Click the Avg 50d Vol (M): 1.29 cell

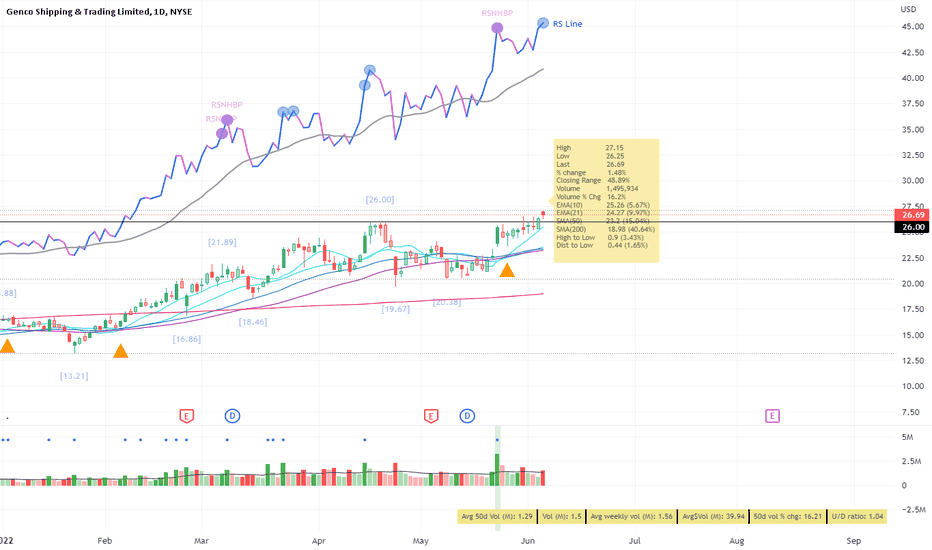tap(497, 516)
